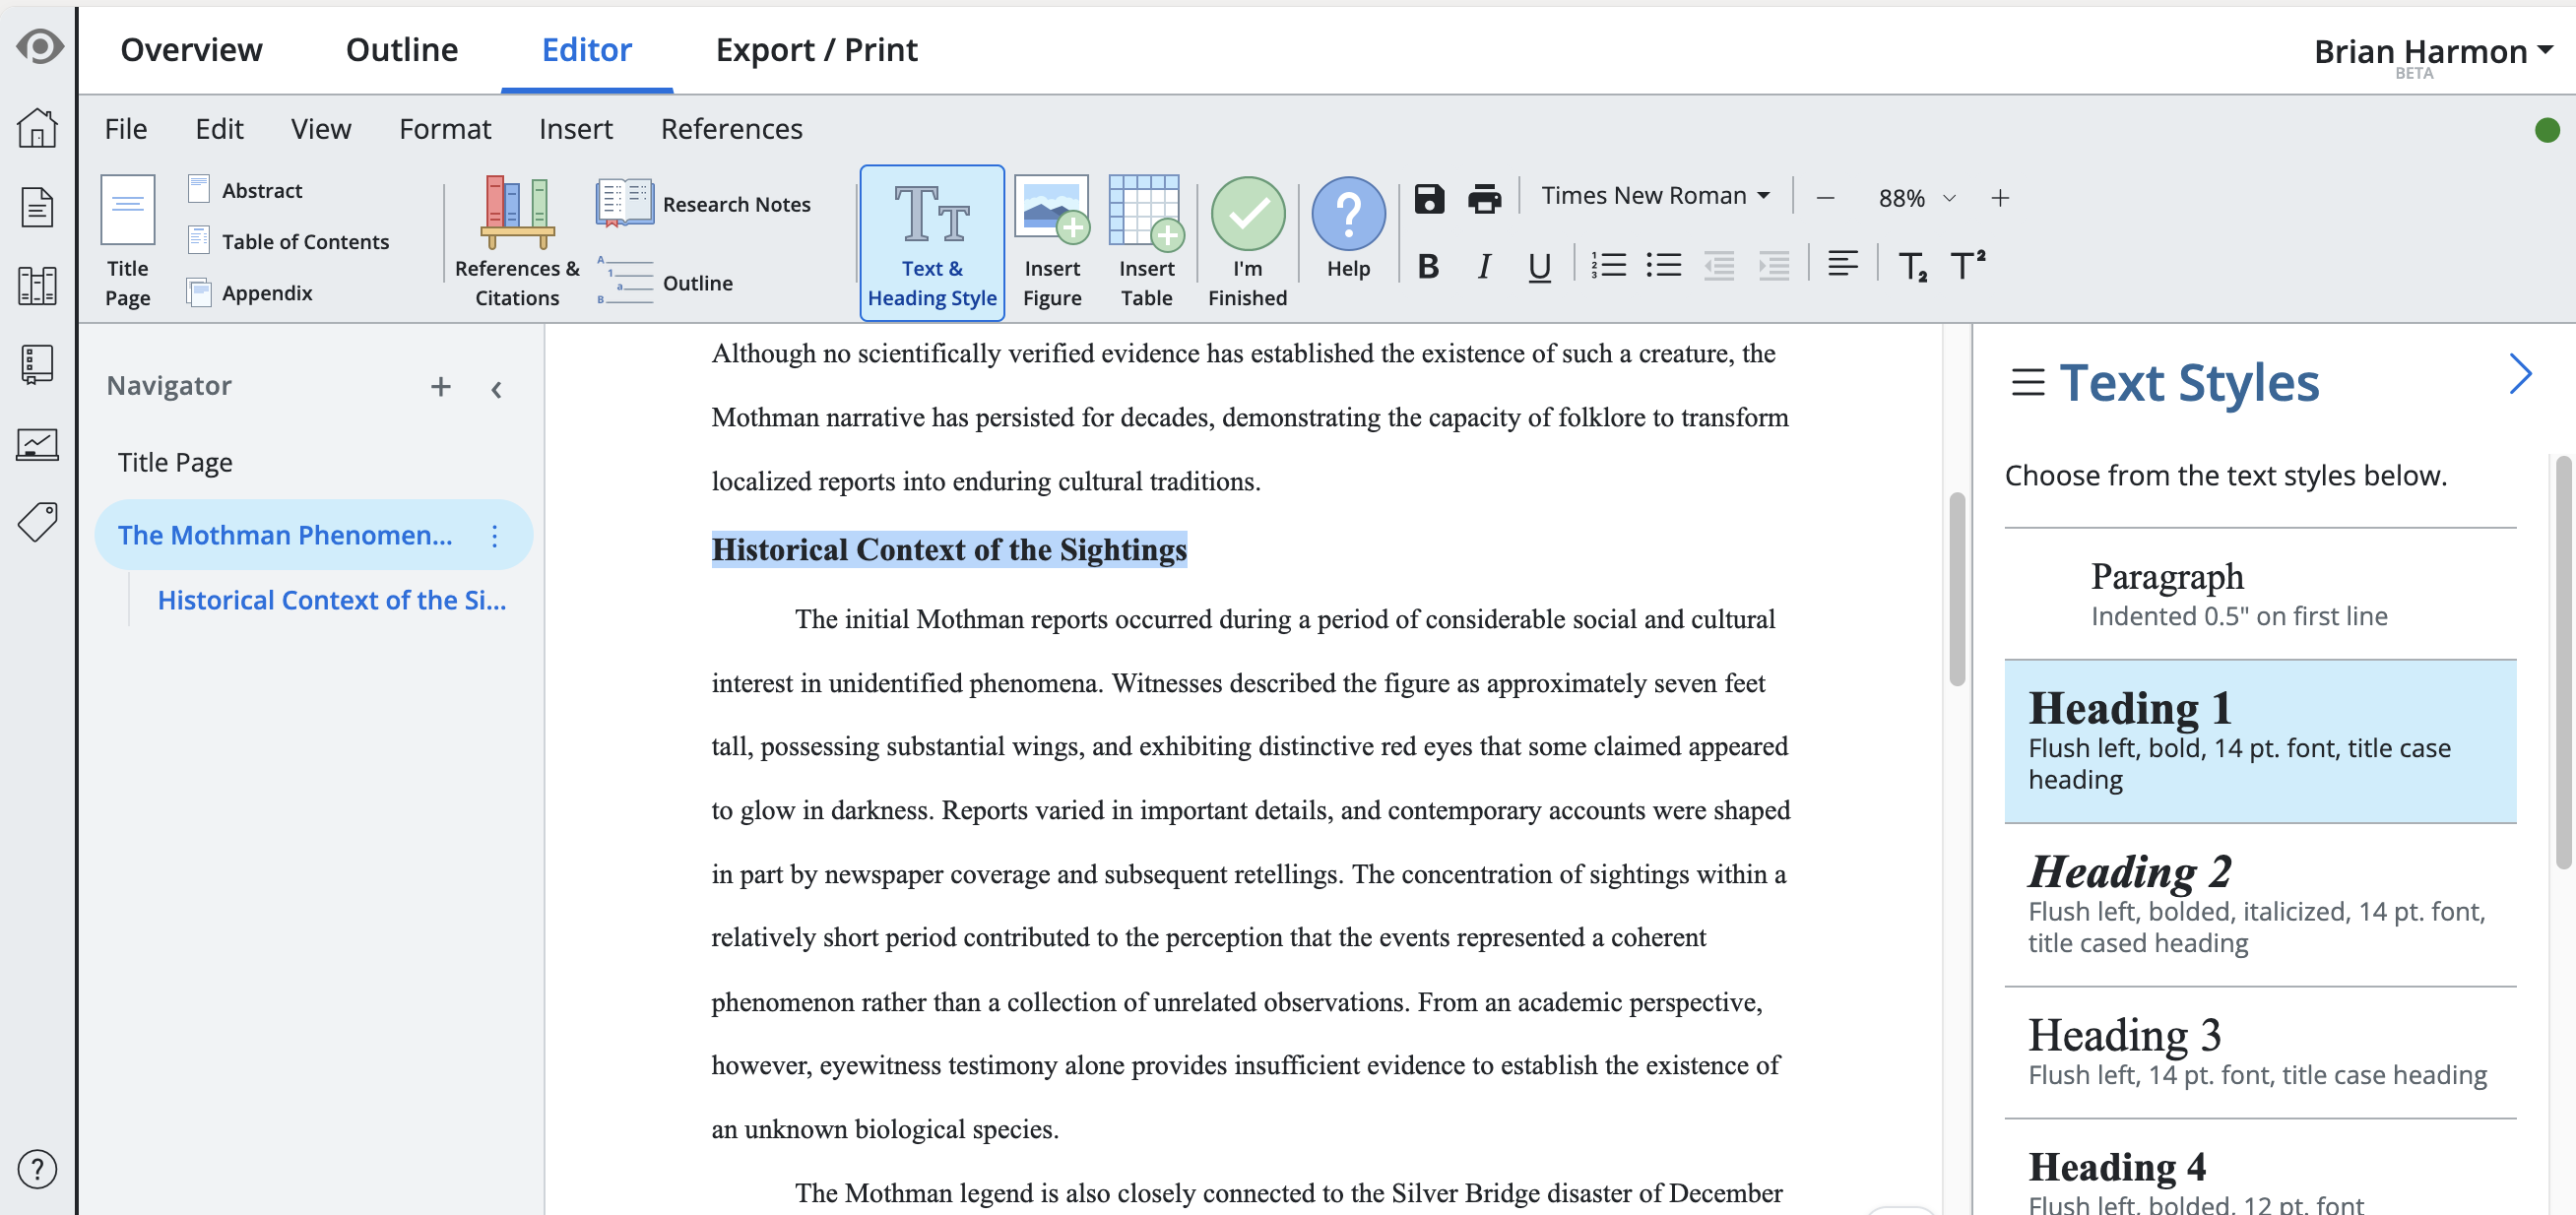Open the Brian Harmon account dropdown
This screenshot has height=1215, width=2576.
pyautogui.click(x=2433, y=51)
